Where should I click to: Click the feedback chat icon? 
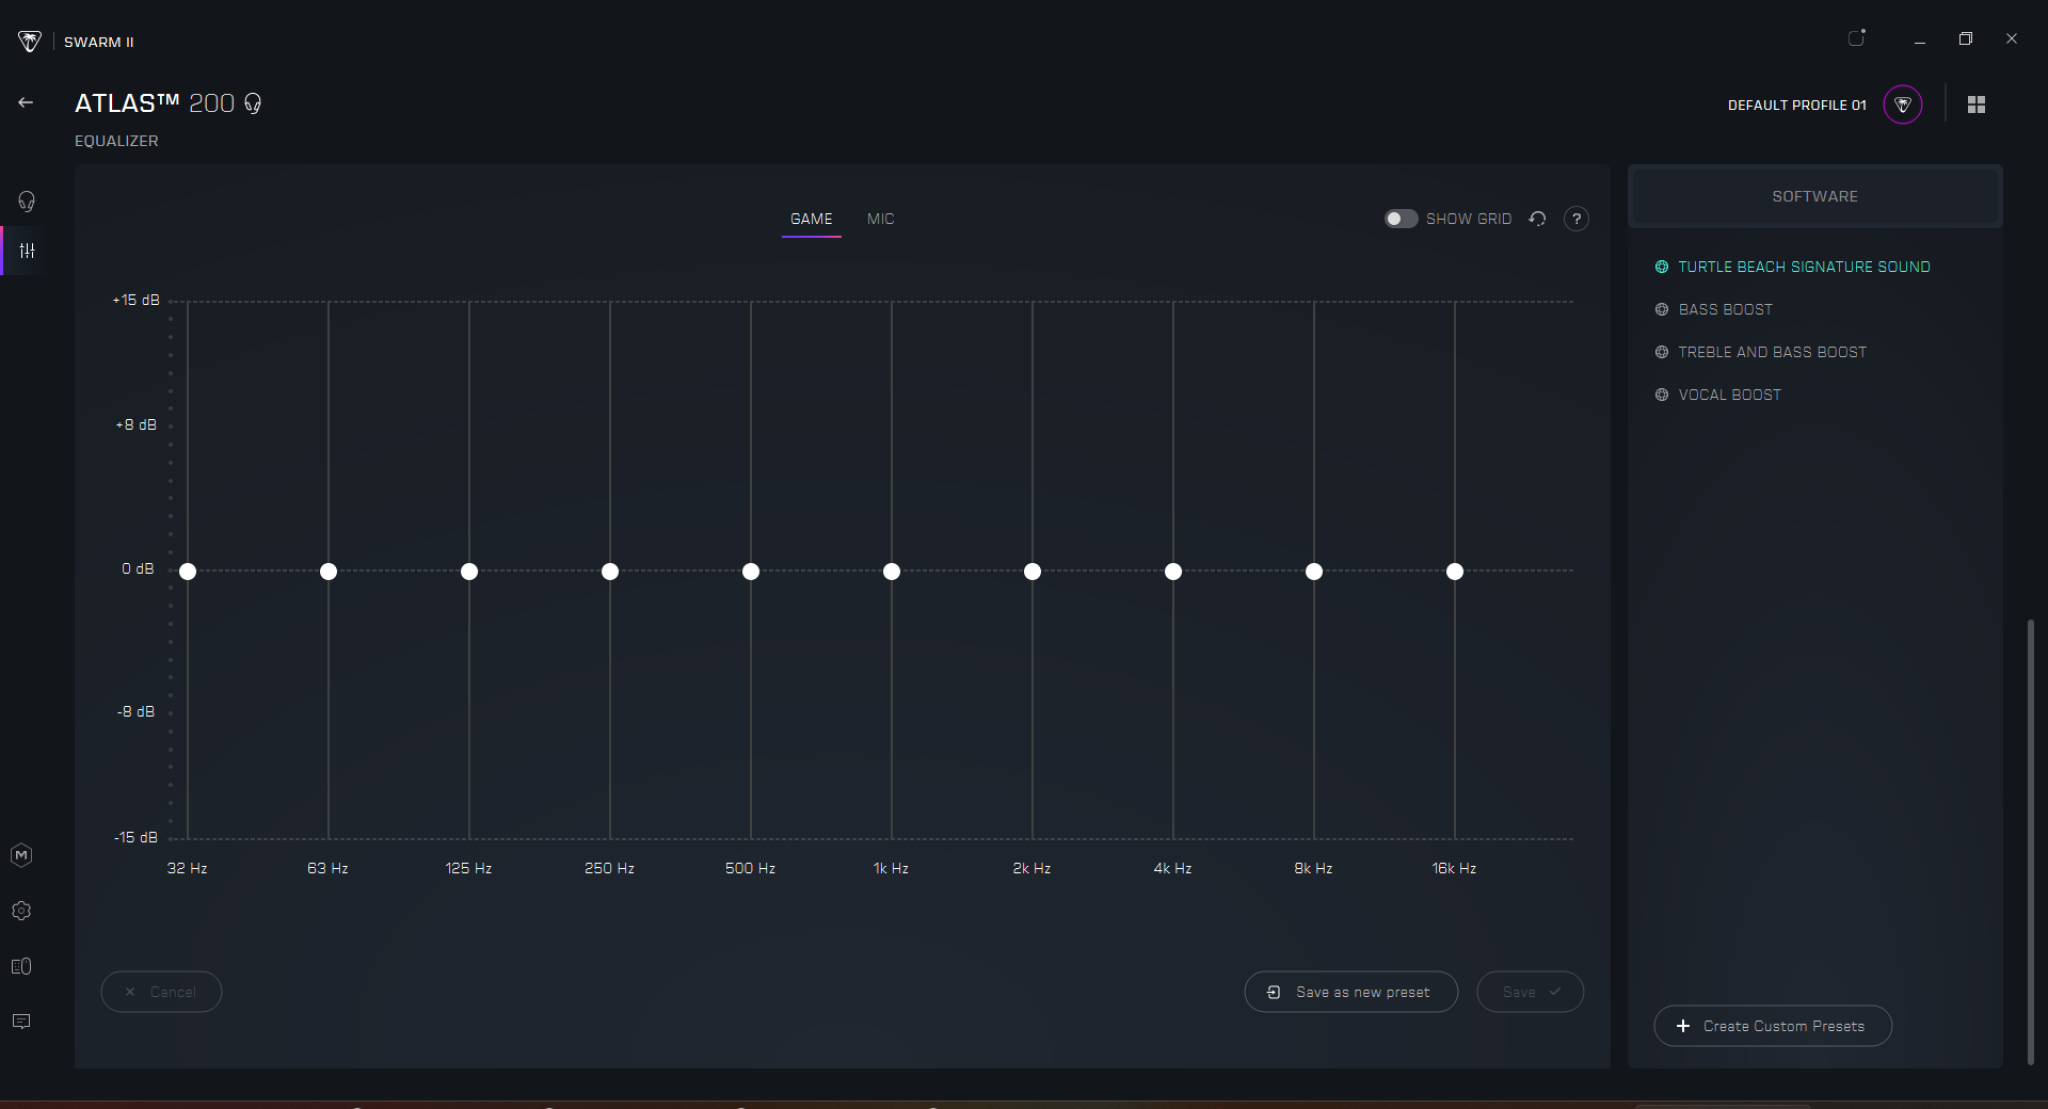(21, 1021)
